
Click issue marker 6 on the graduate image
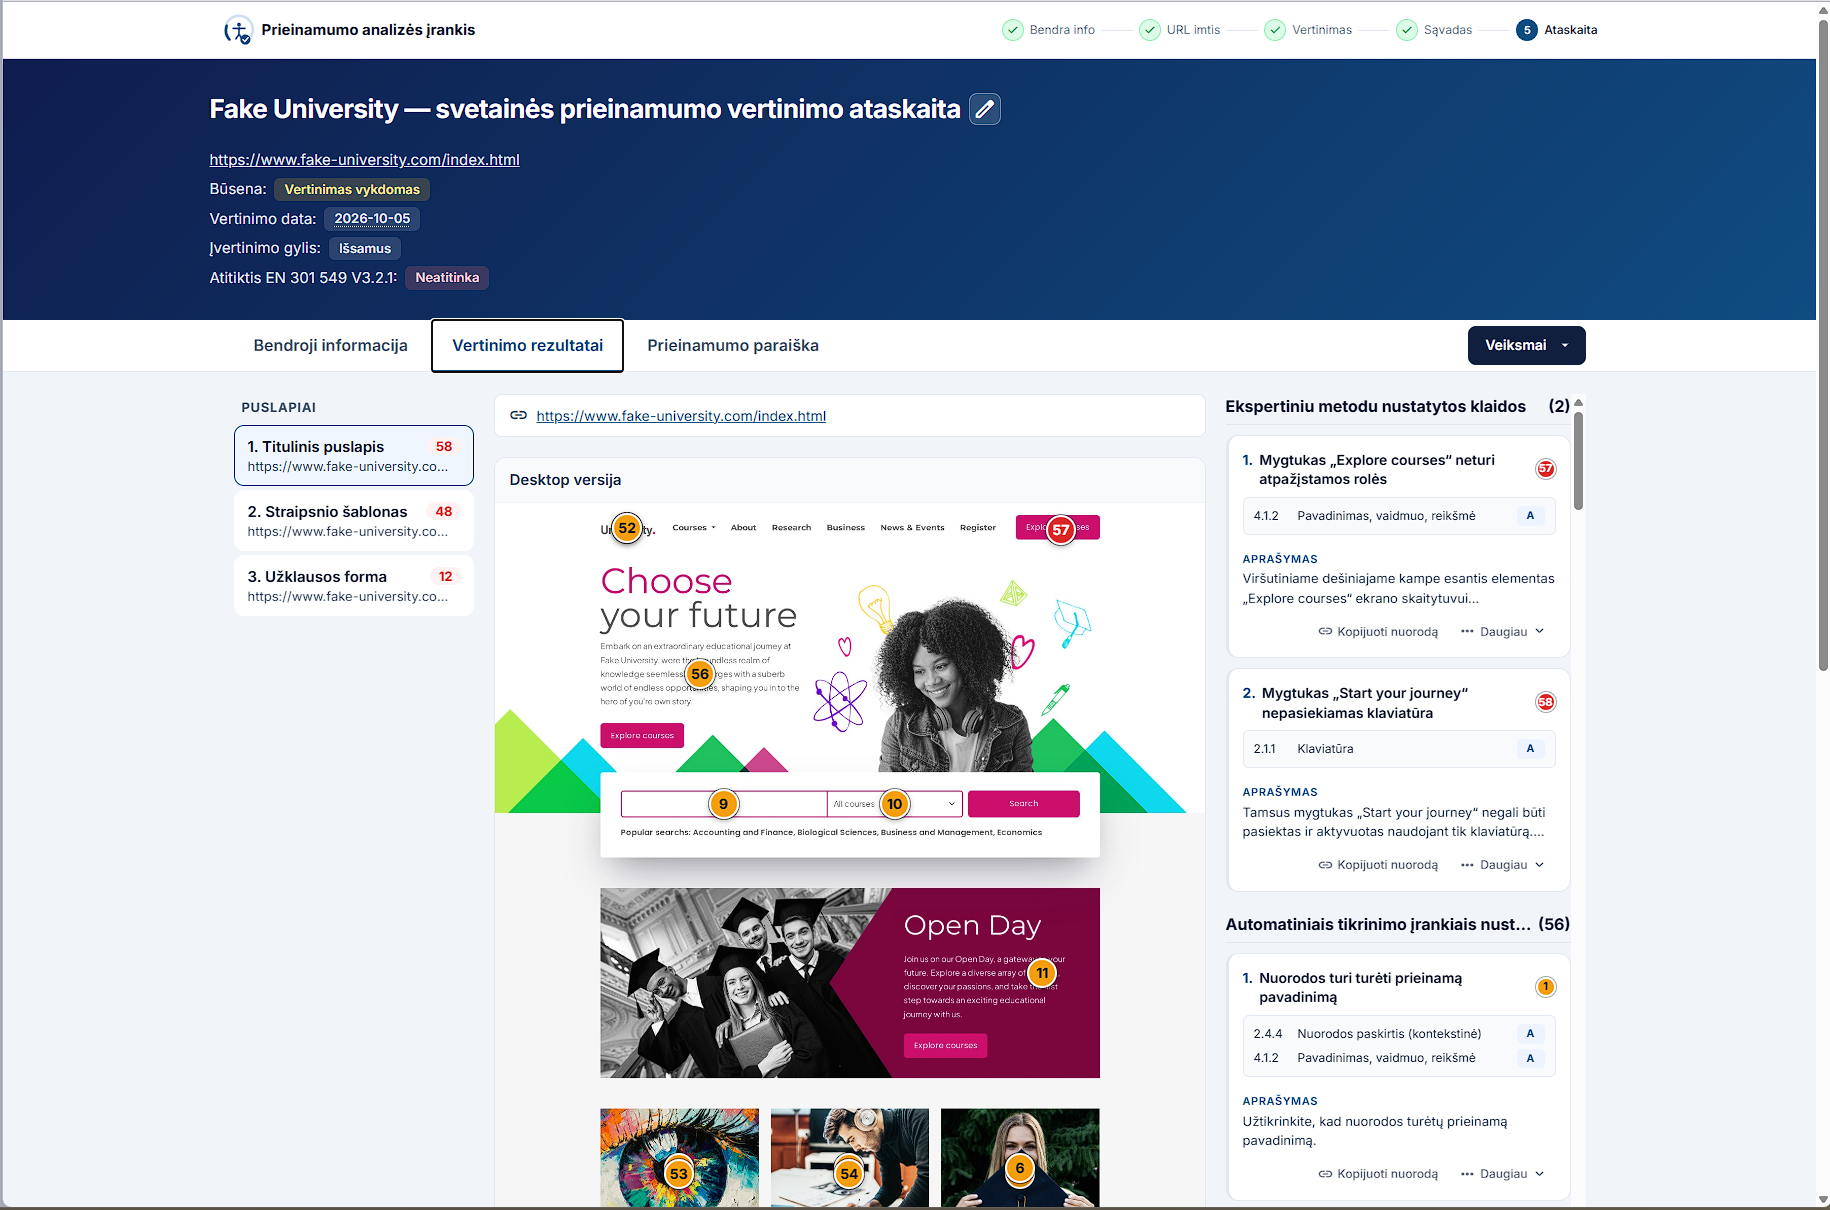1019,1168
